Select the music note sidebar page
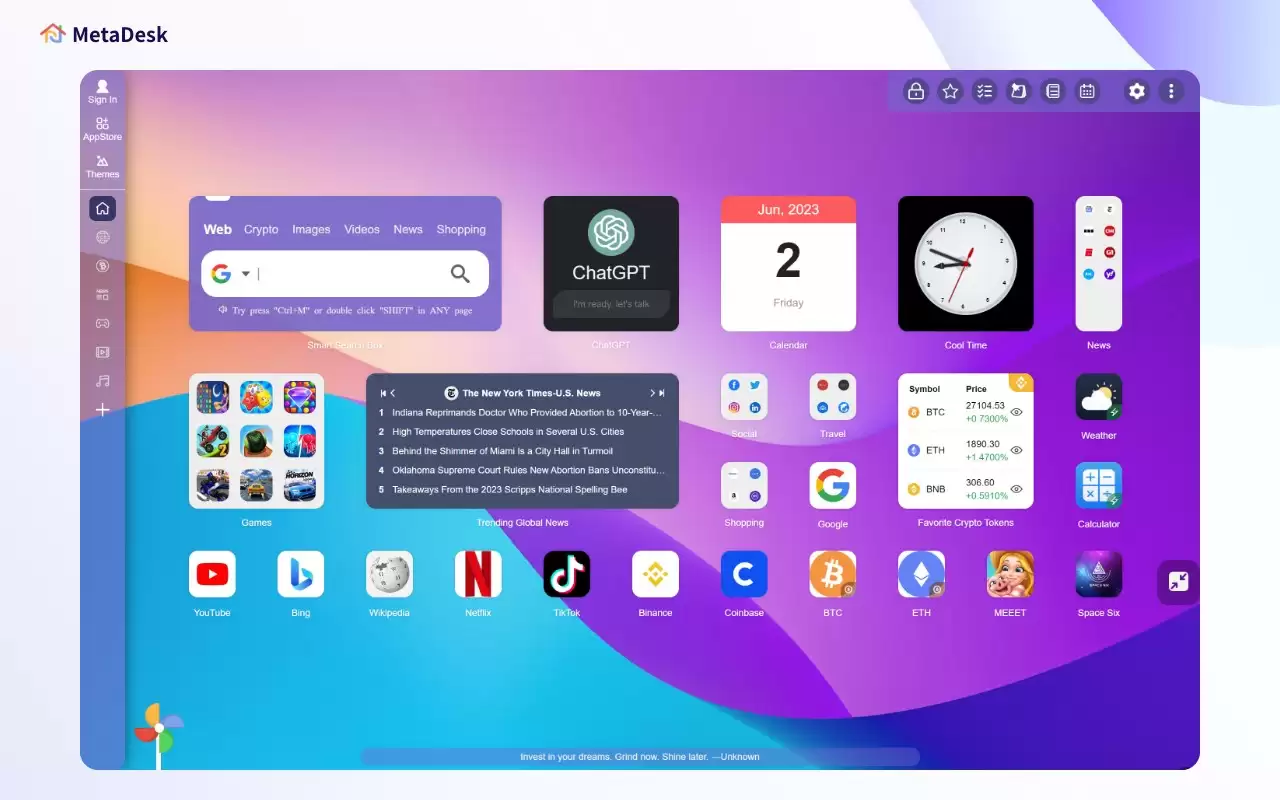Screen dimensions: 1280x800 tap(102, 381)
